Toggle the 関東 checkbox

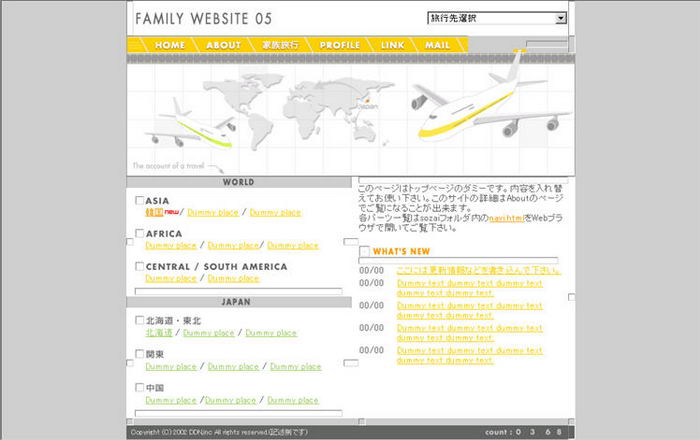click(x=139, y=355)
